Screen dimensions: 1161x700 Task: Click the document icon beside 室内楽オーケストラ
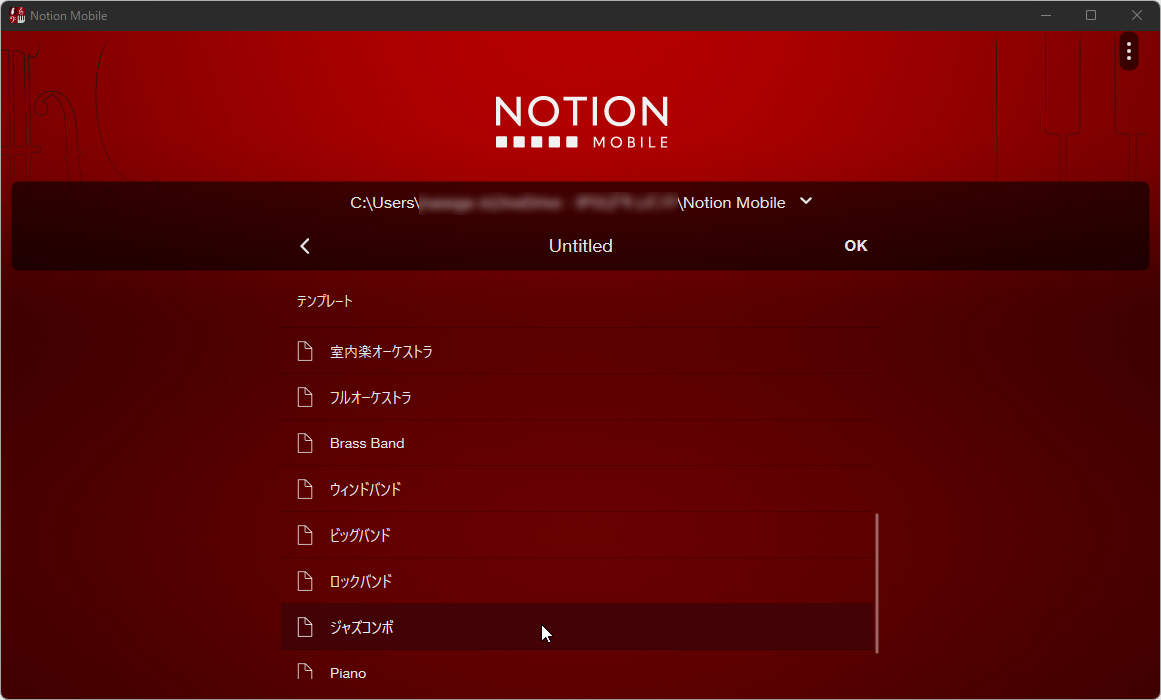coord(305,351)
